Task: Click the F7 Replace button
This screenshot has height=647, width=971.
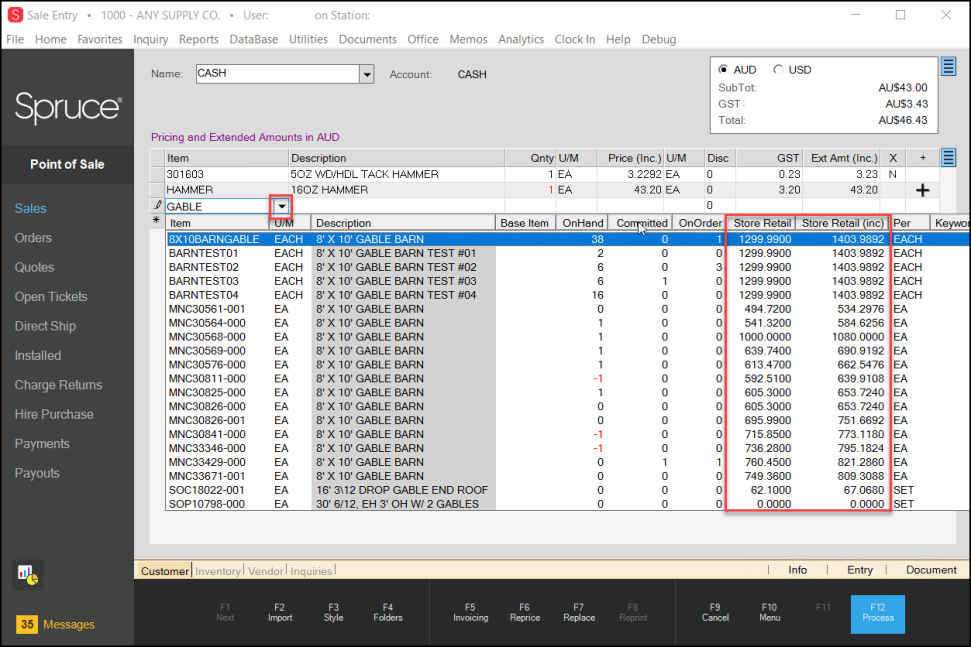Action: point(579,612)
